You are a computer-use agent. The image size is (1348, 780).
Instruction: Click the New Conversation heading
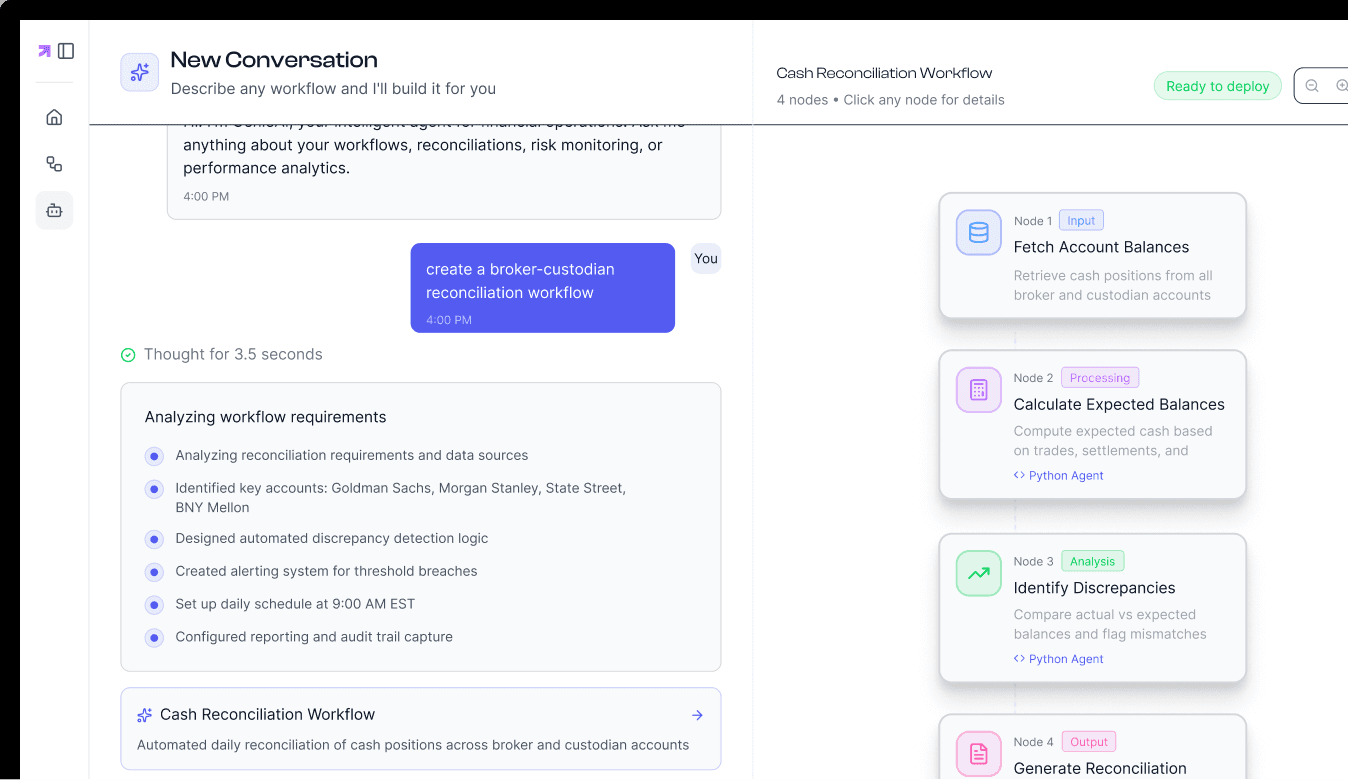click(274, 60)
